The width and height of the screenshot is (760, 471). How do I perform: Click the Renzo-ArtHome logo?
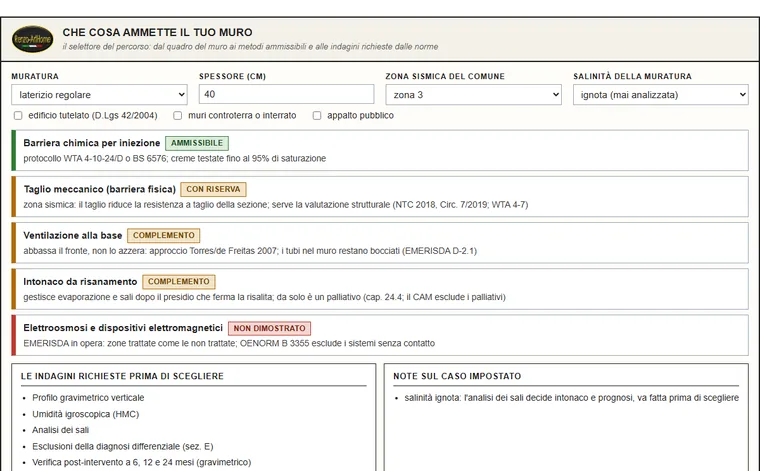(x=32, y=39)
